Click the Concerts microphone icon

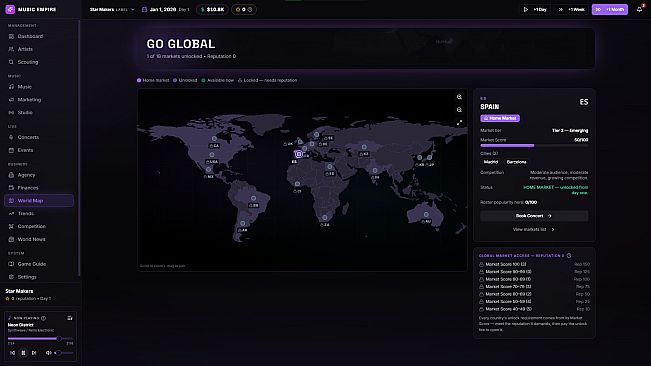(x=11, y=137)
